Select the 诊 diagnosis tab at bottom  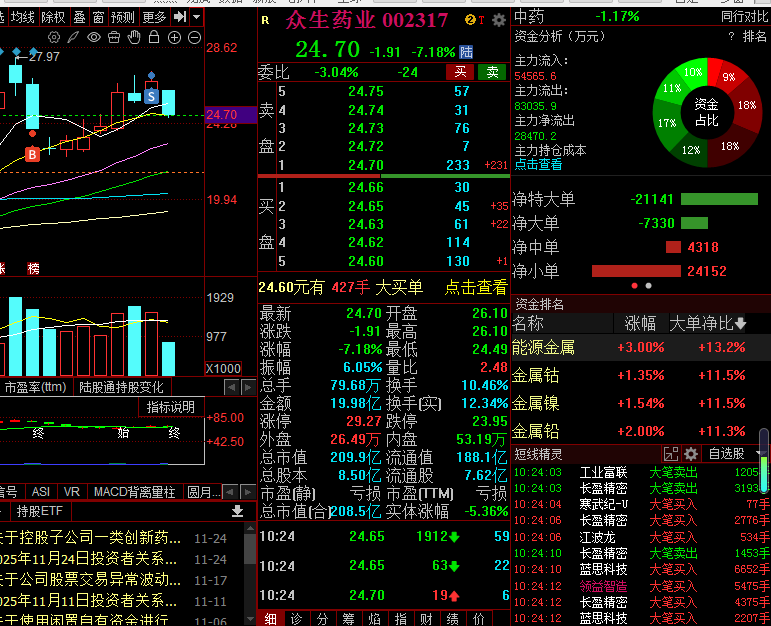click(297, 619)
